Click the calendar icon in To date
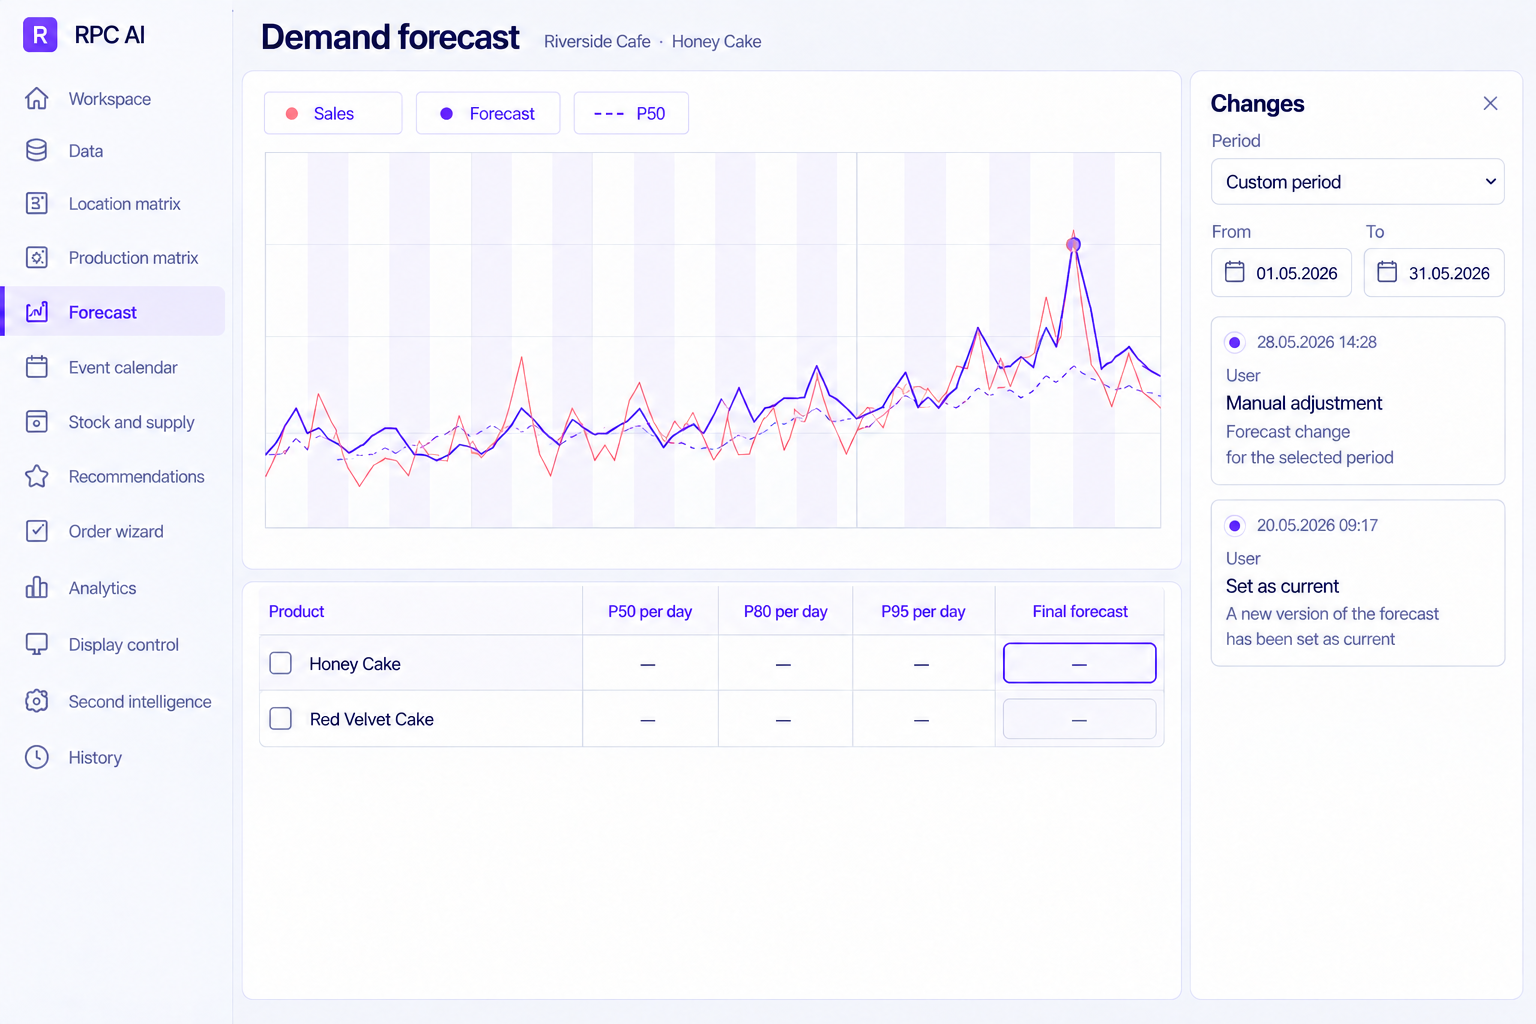The height and width of the screenshot is (1024, 1536). tap(1387, 272)
